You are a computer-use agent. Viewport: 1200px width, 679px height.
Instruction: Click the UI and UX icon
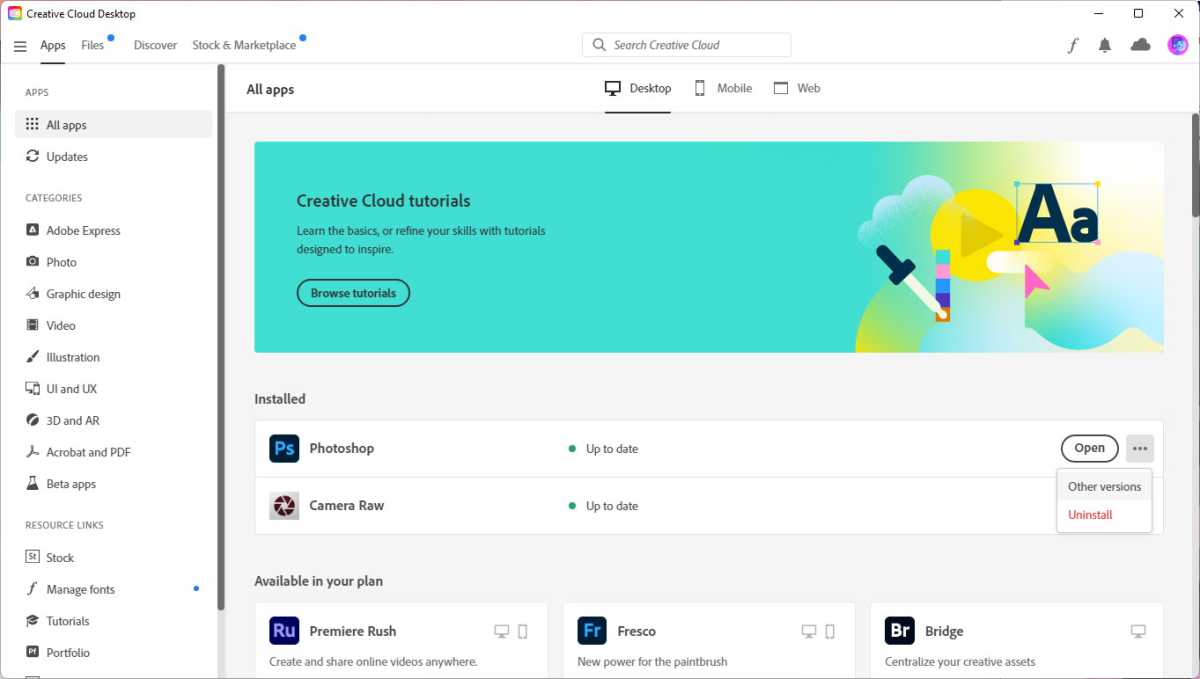[32, 389]
